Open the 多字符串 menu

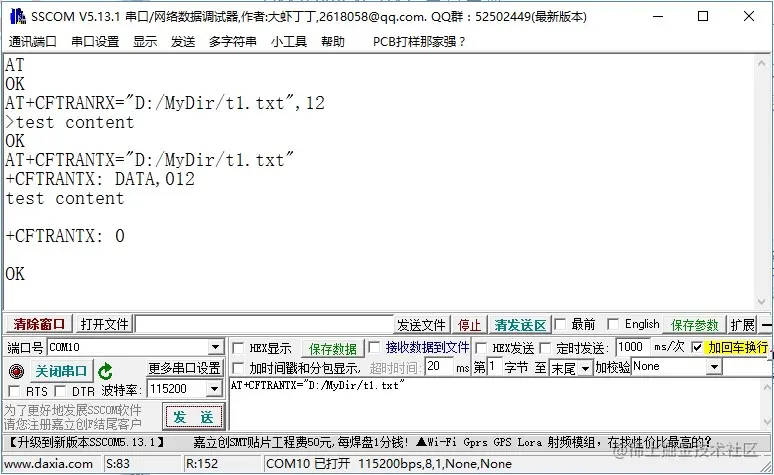click(x=233, y=41)
